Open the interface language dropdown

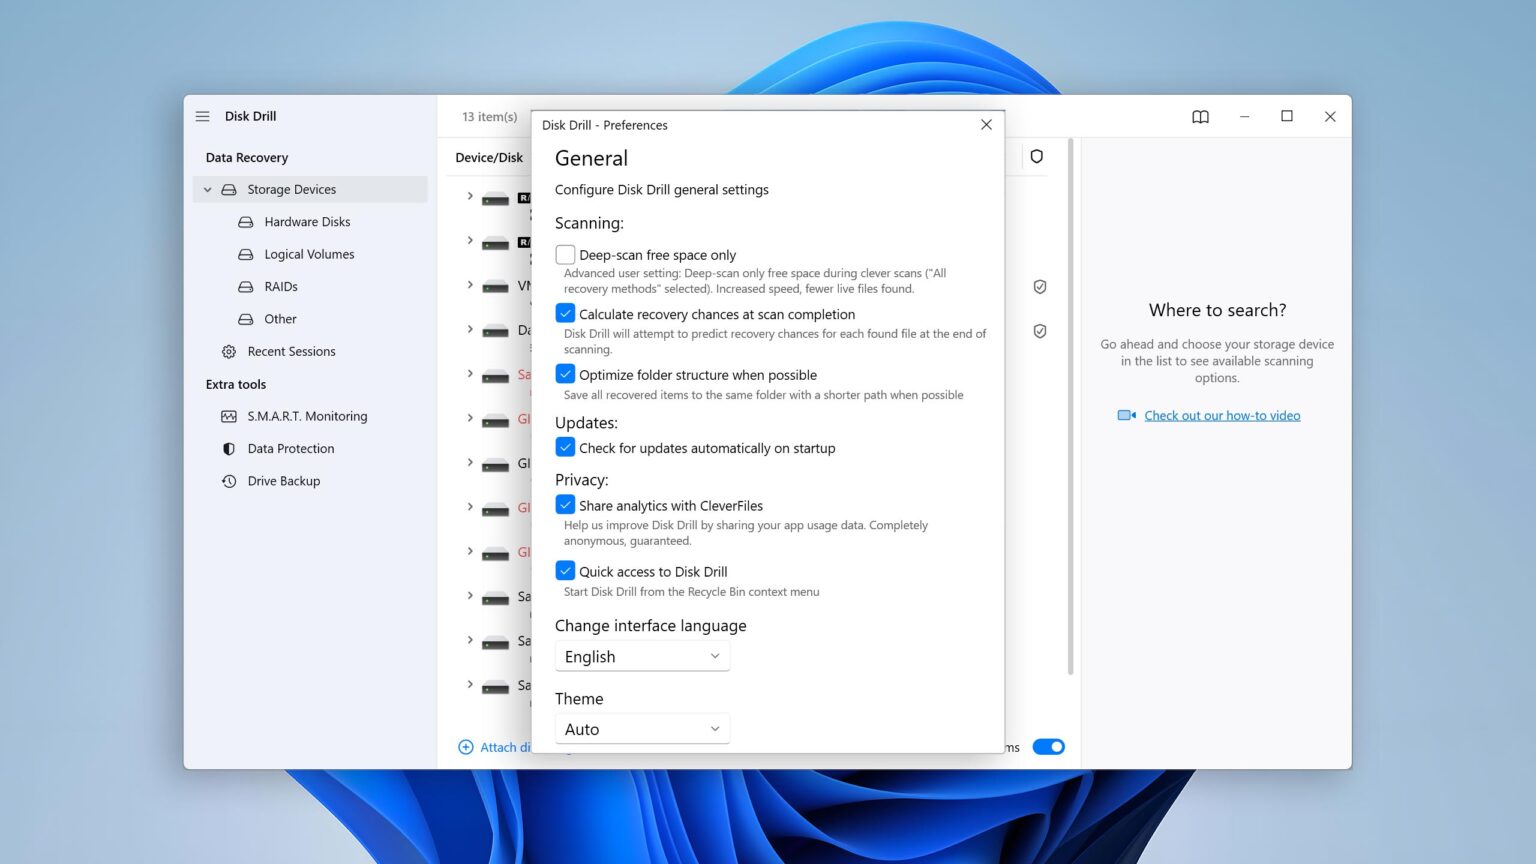(x=642, y=656)
